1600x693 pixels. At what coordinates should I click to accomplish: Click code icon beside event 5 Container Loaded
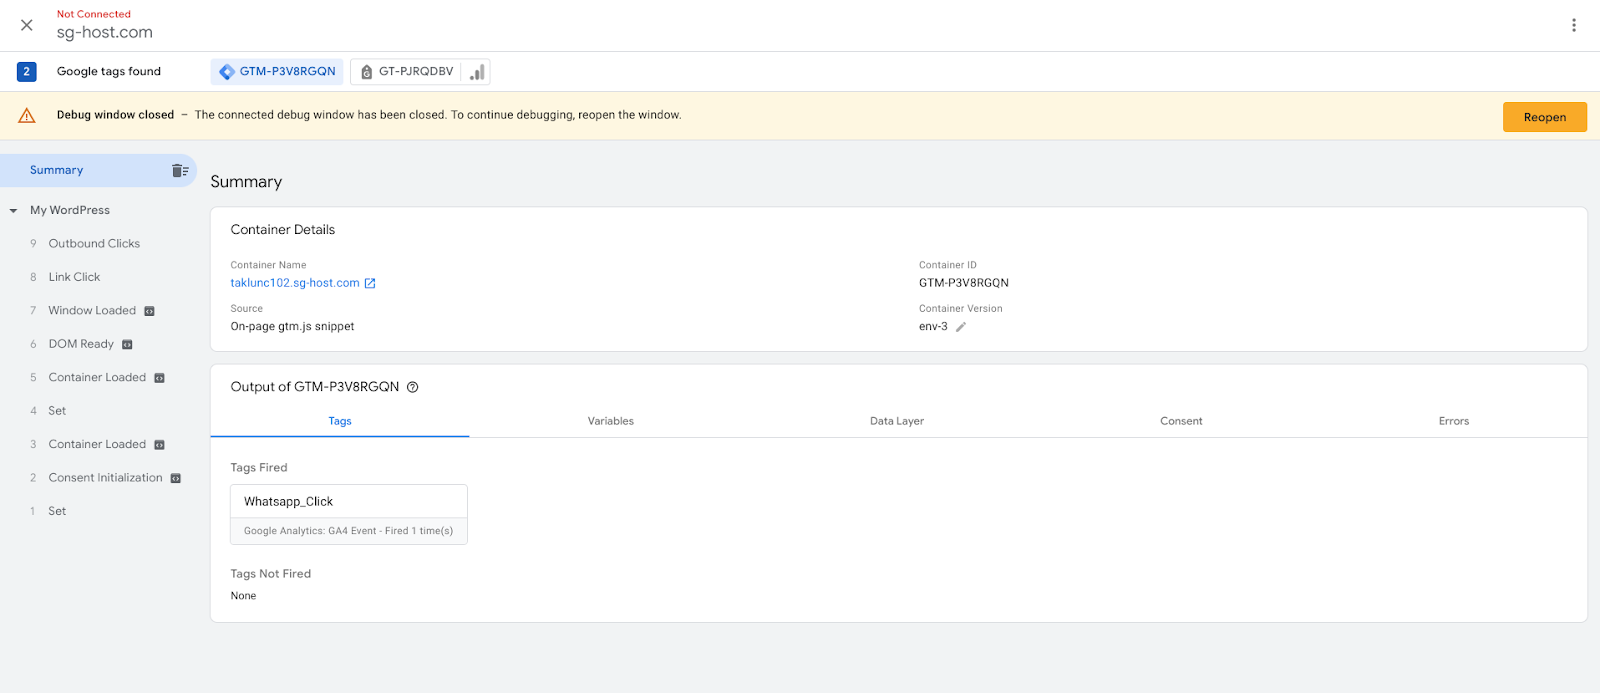pyautogui.click(x=159, y=378)
